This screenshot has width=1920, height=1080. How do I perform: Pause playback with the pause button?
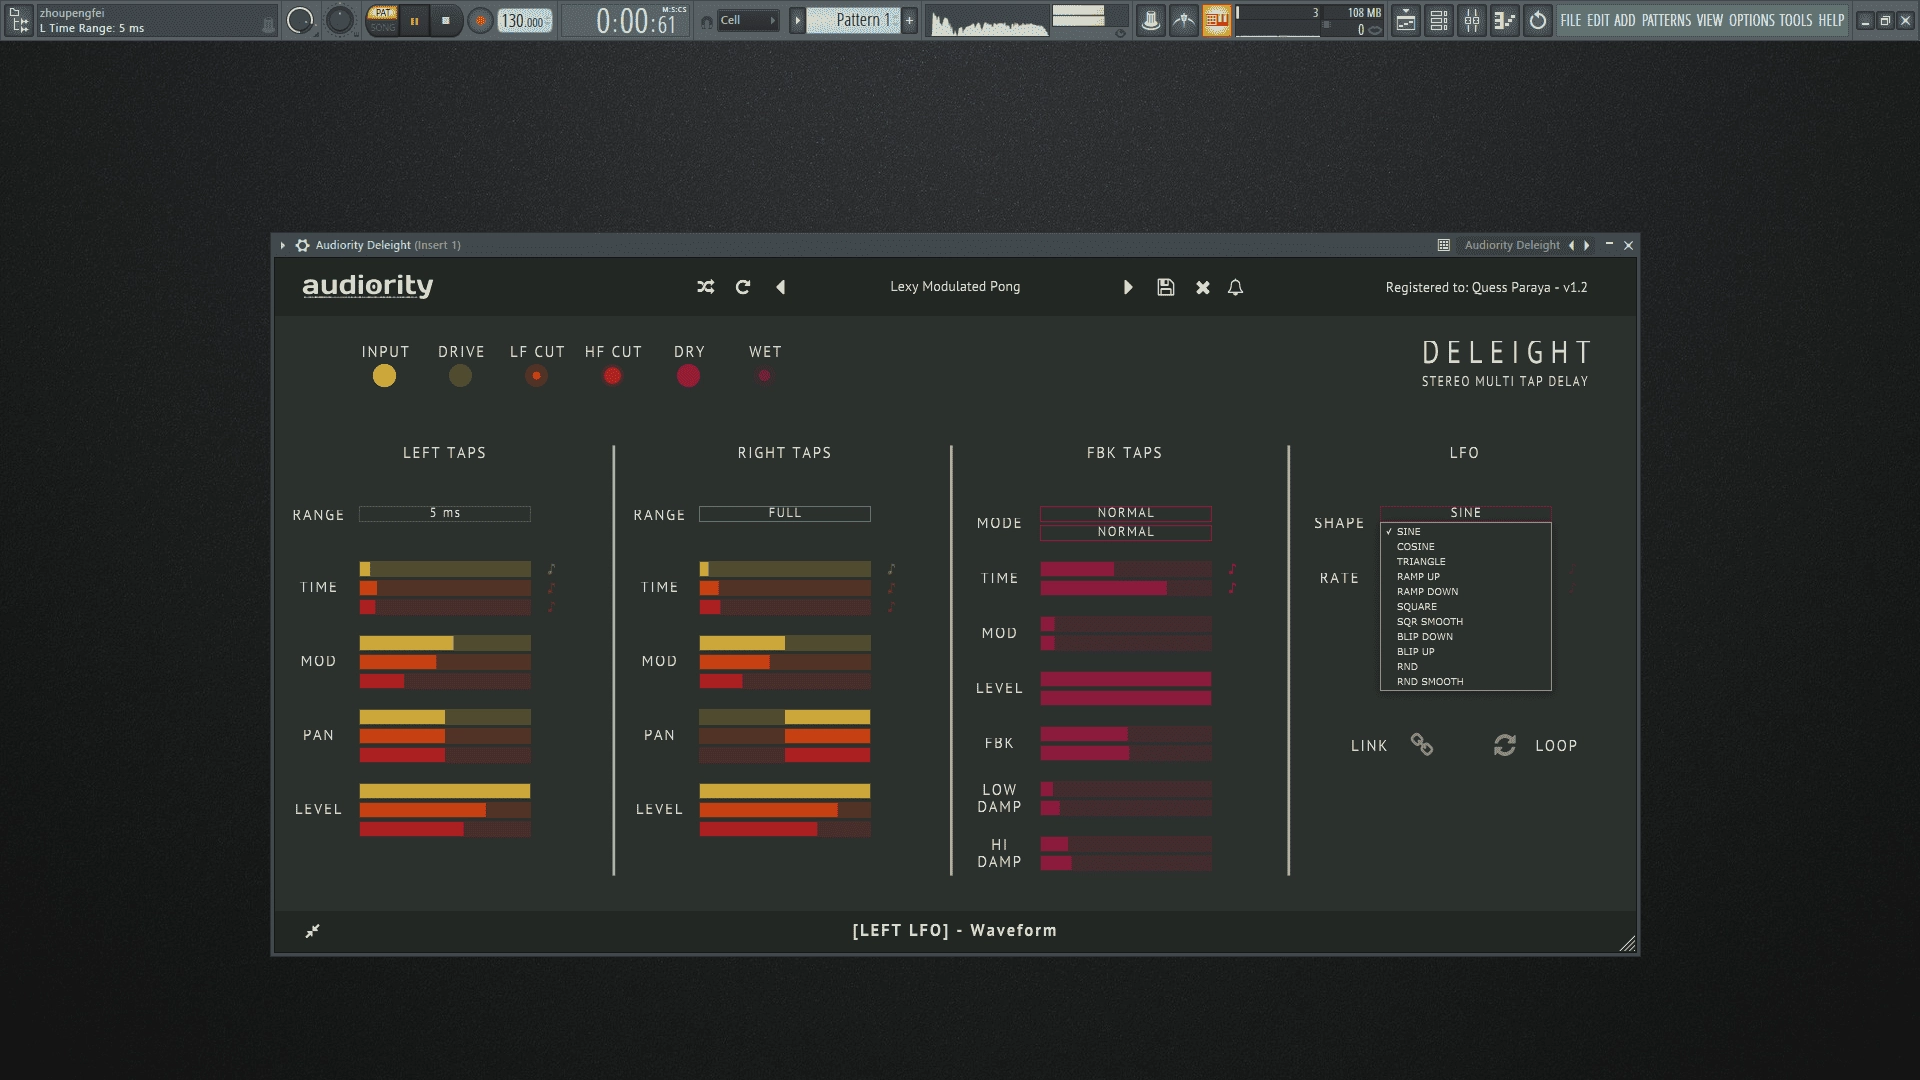[414, 20]
